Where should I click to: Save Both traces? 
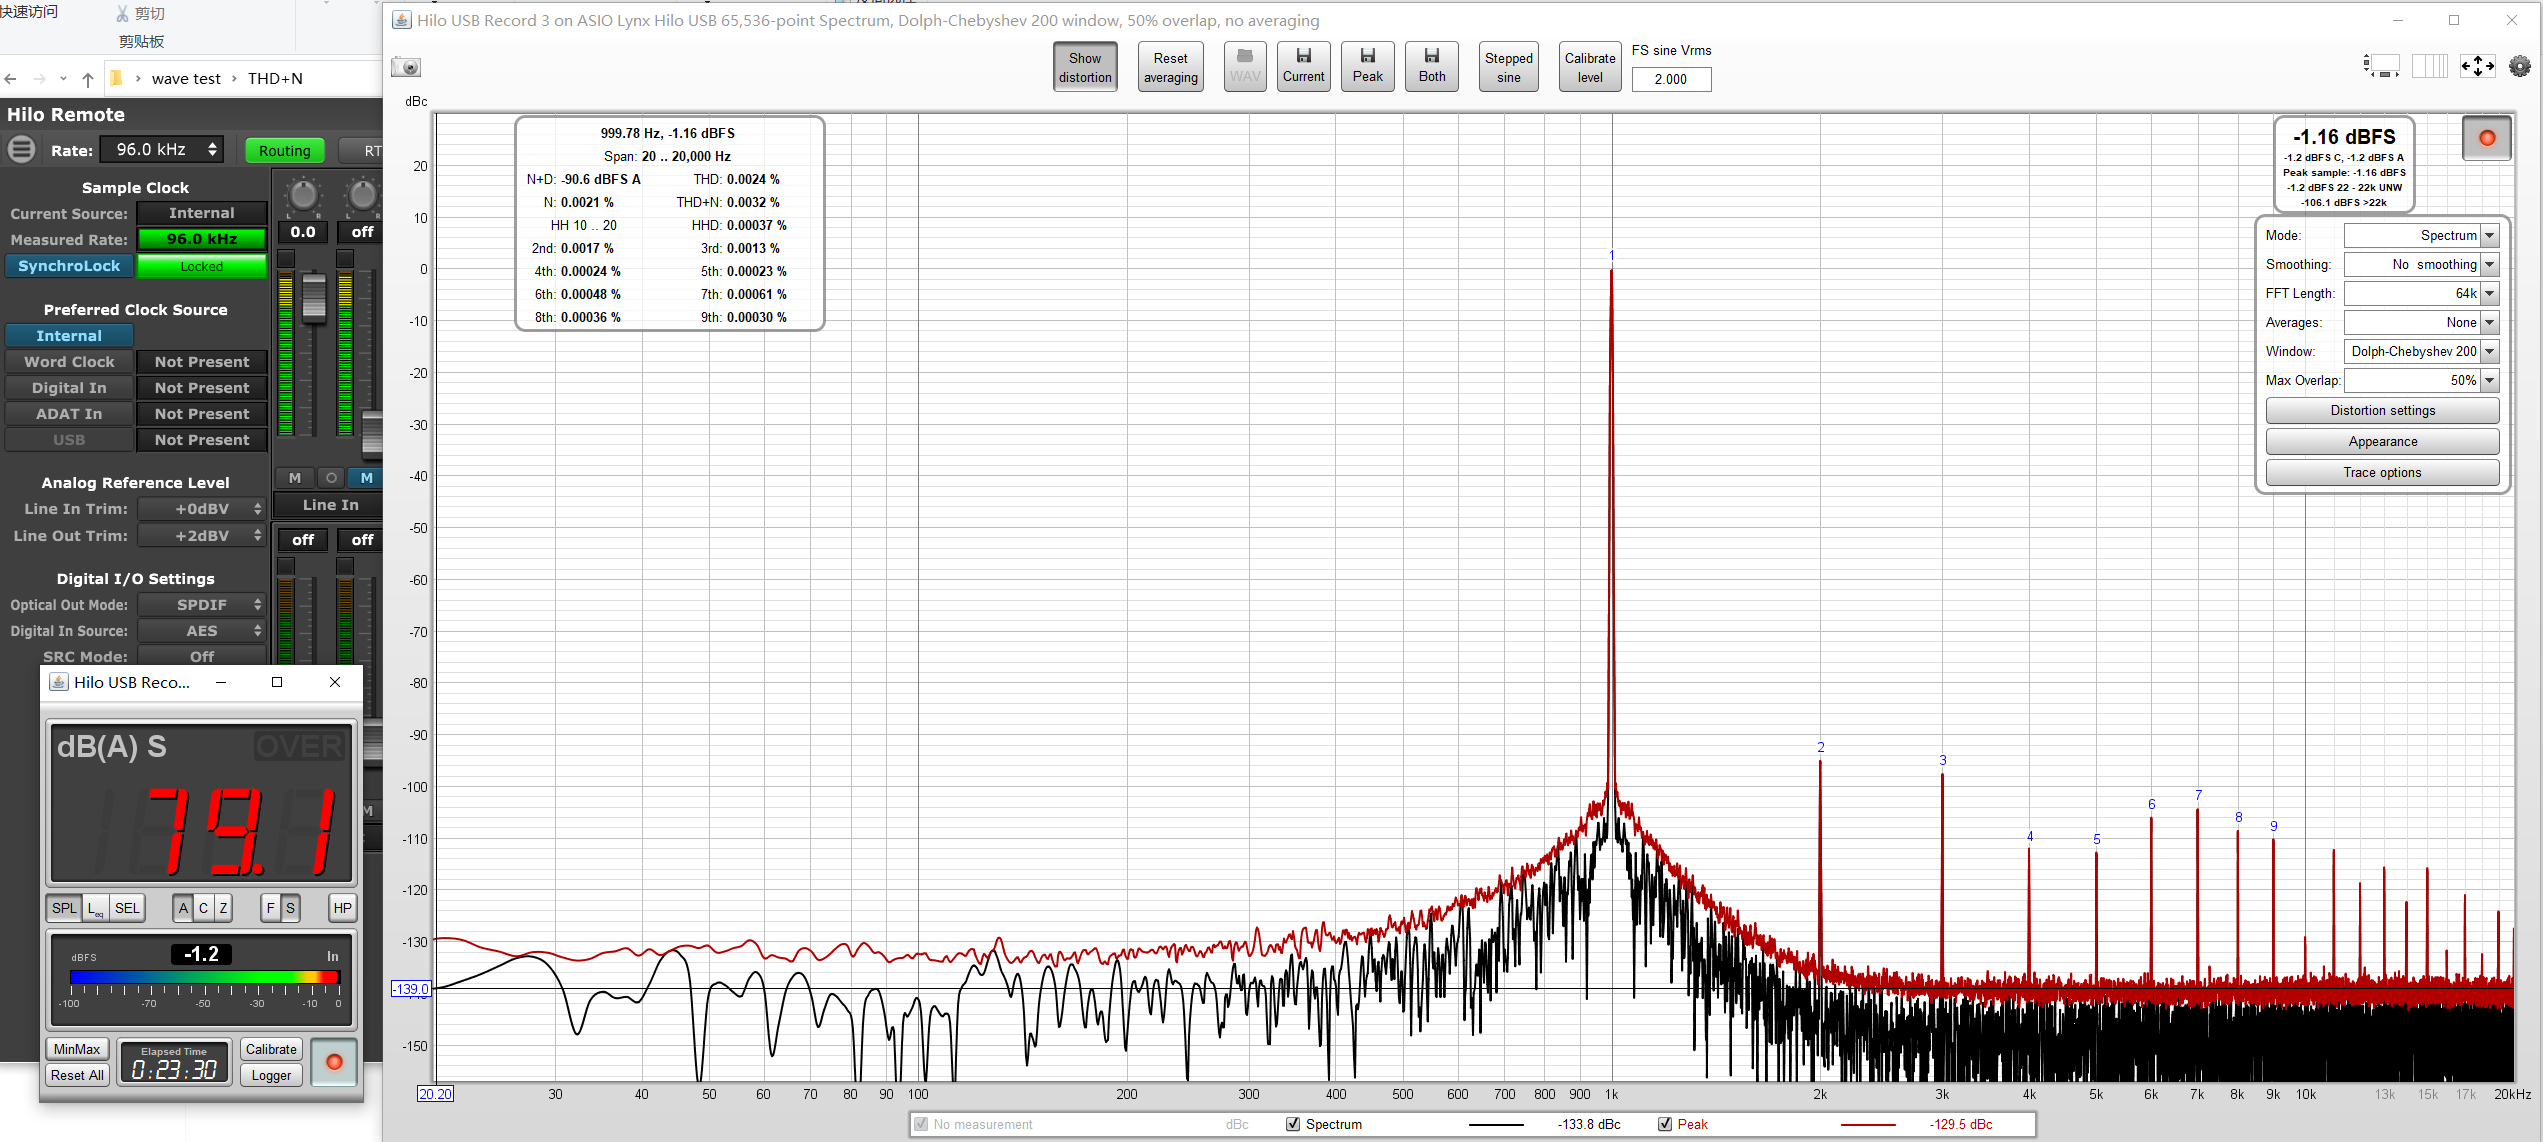(1431, 67)
